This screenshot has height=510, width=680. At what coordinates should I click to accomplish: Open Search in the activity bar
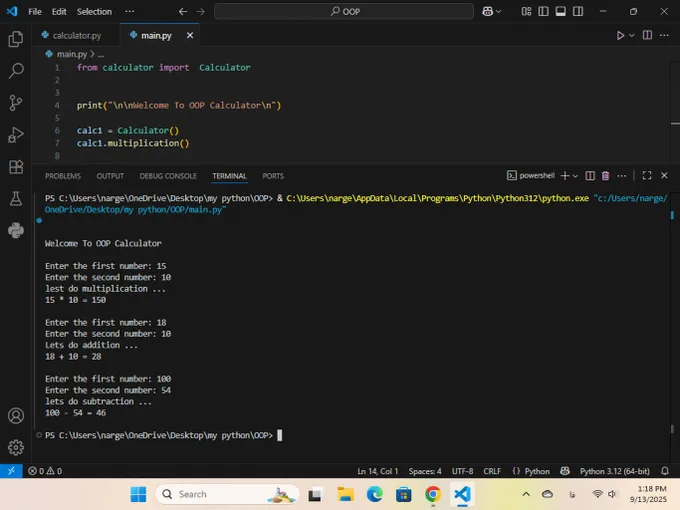(15, 71)
